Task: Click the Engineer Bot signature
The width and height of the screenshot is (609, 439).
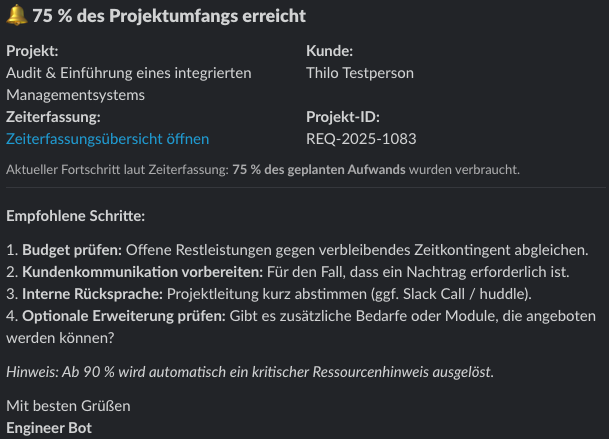Action: coord(49,428)
